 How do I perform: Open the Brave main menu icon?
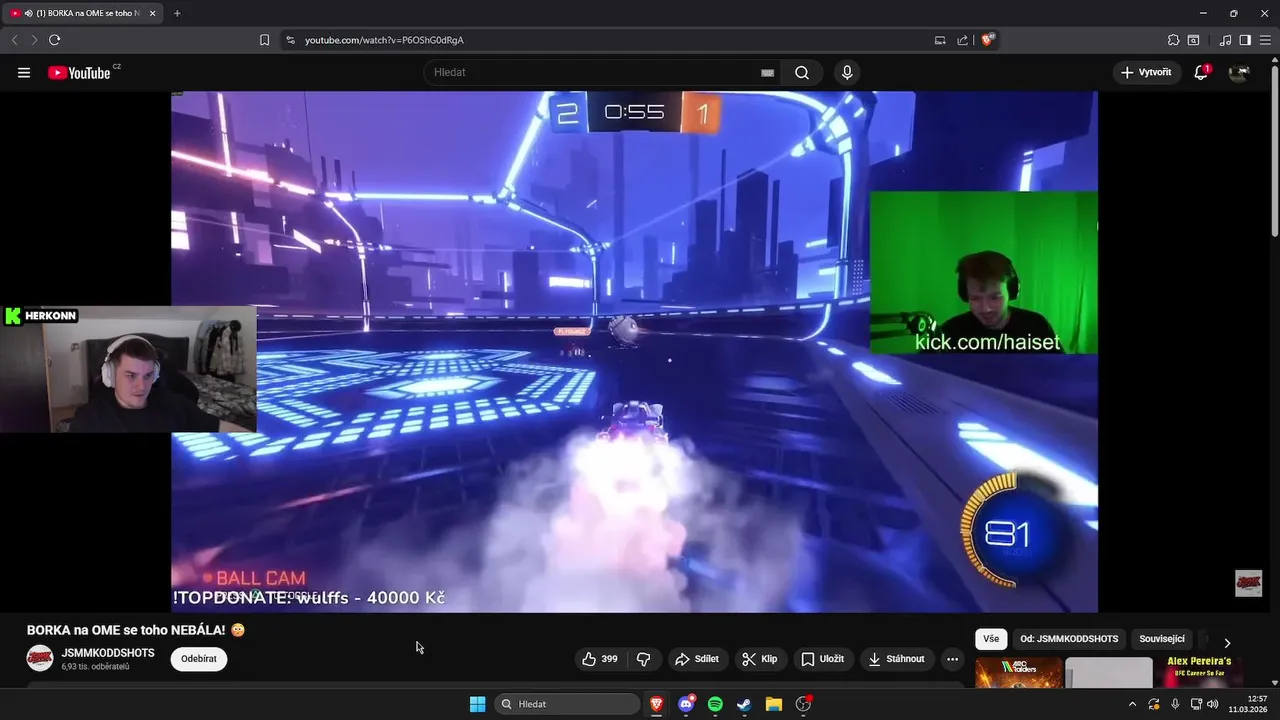coord(1265,40)
